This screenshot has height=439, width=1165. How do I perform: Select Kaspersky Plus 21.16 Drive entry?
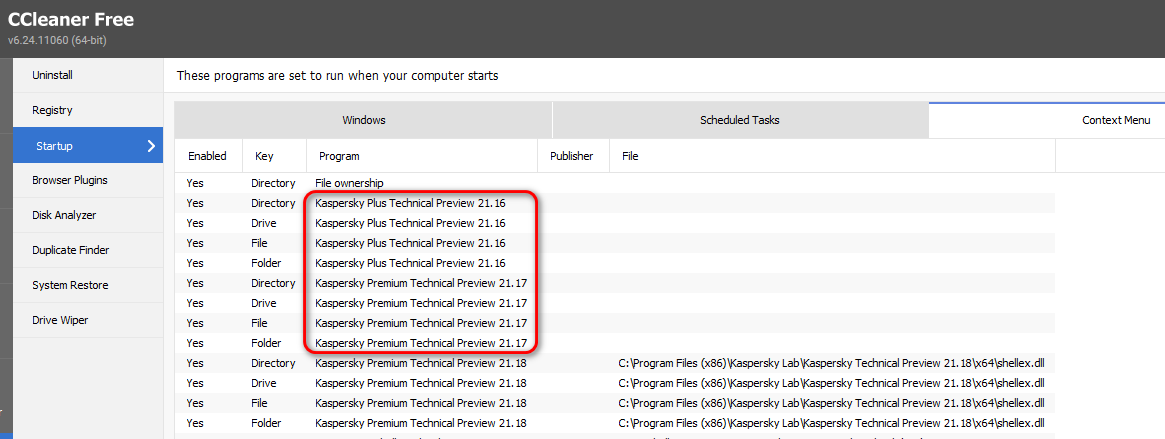(x=614, y=223)
